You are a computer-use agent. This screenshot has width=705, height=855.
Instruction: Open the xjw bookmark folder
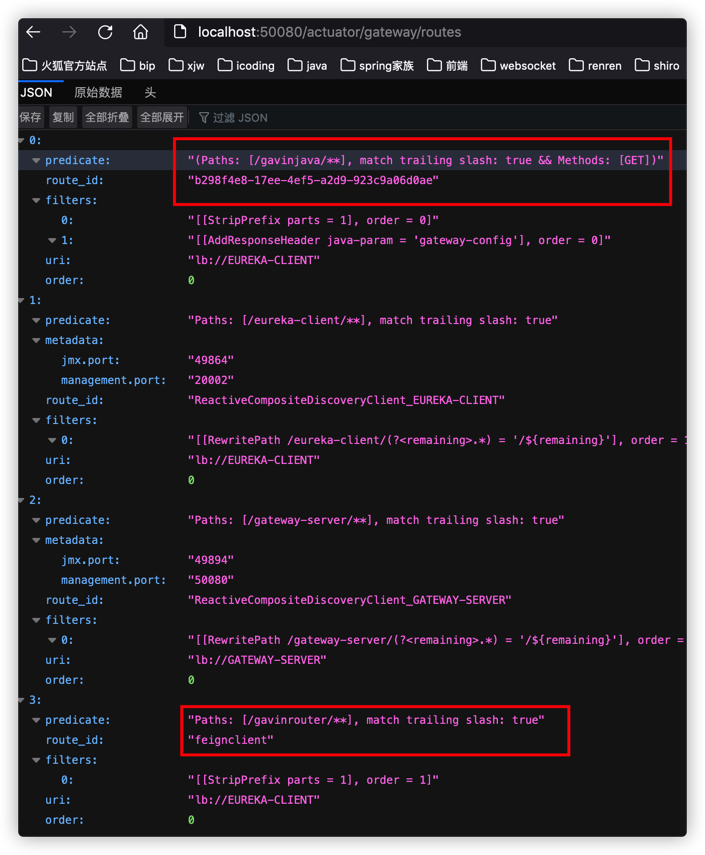coord(186,65)
